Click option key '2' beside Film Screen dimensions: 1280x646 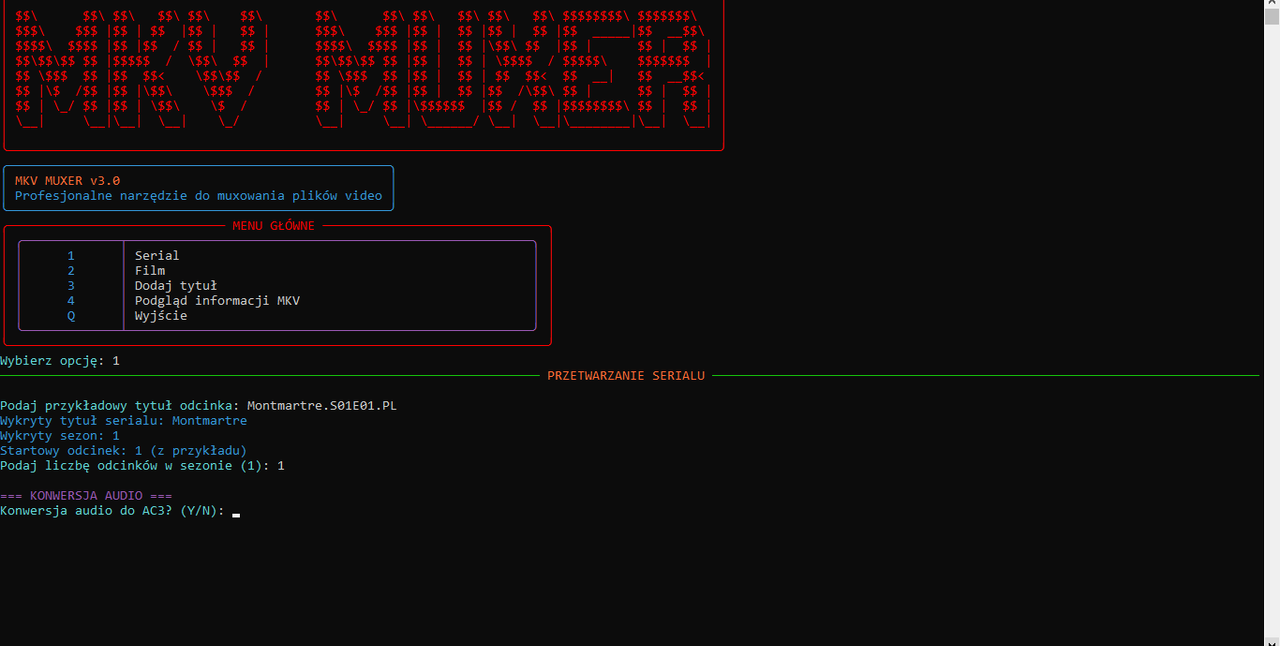[71, 271]
